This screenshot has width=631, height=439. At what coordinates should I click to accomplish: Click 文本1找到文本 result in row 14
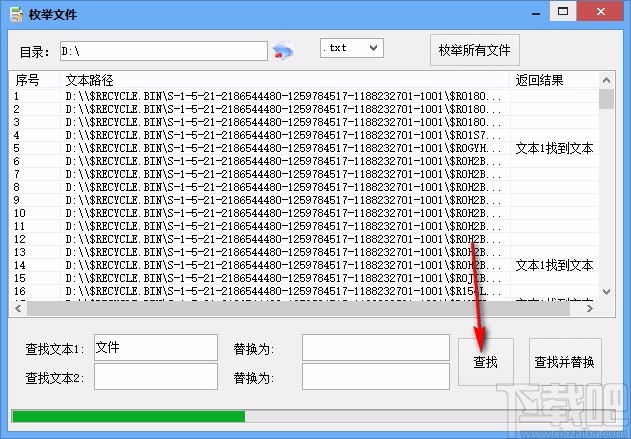[555, 265]
